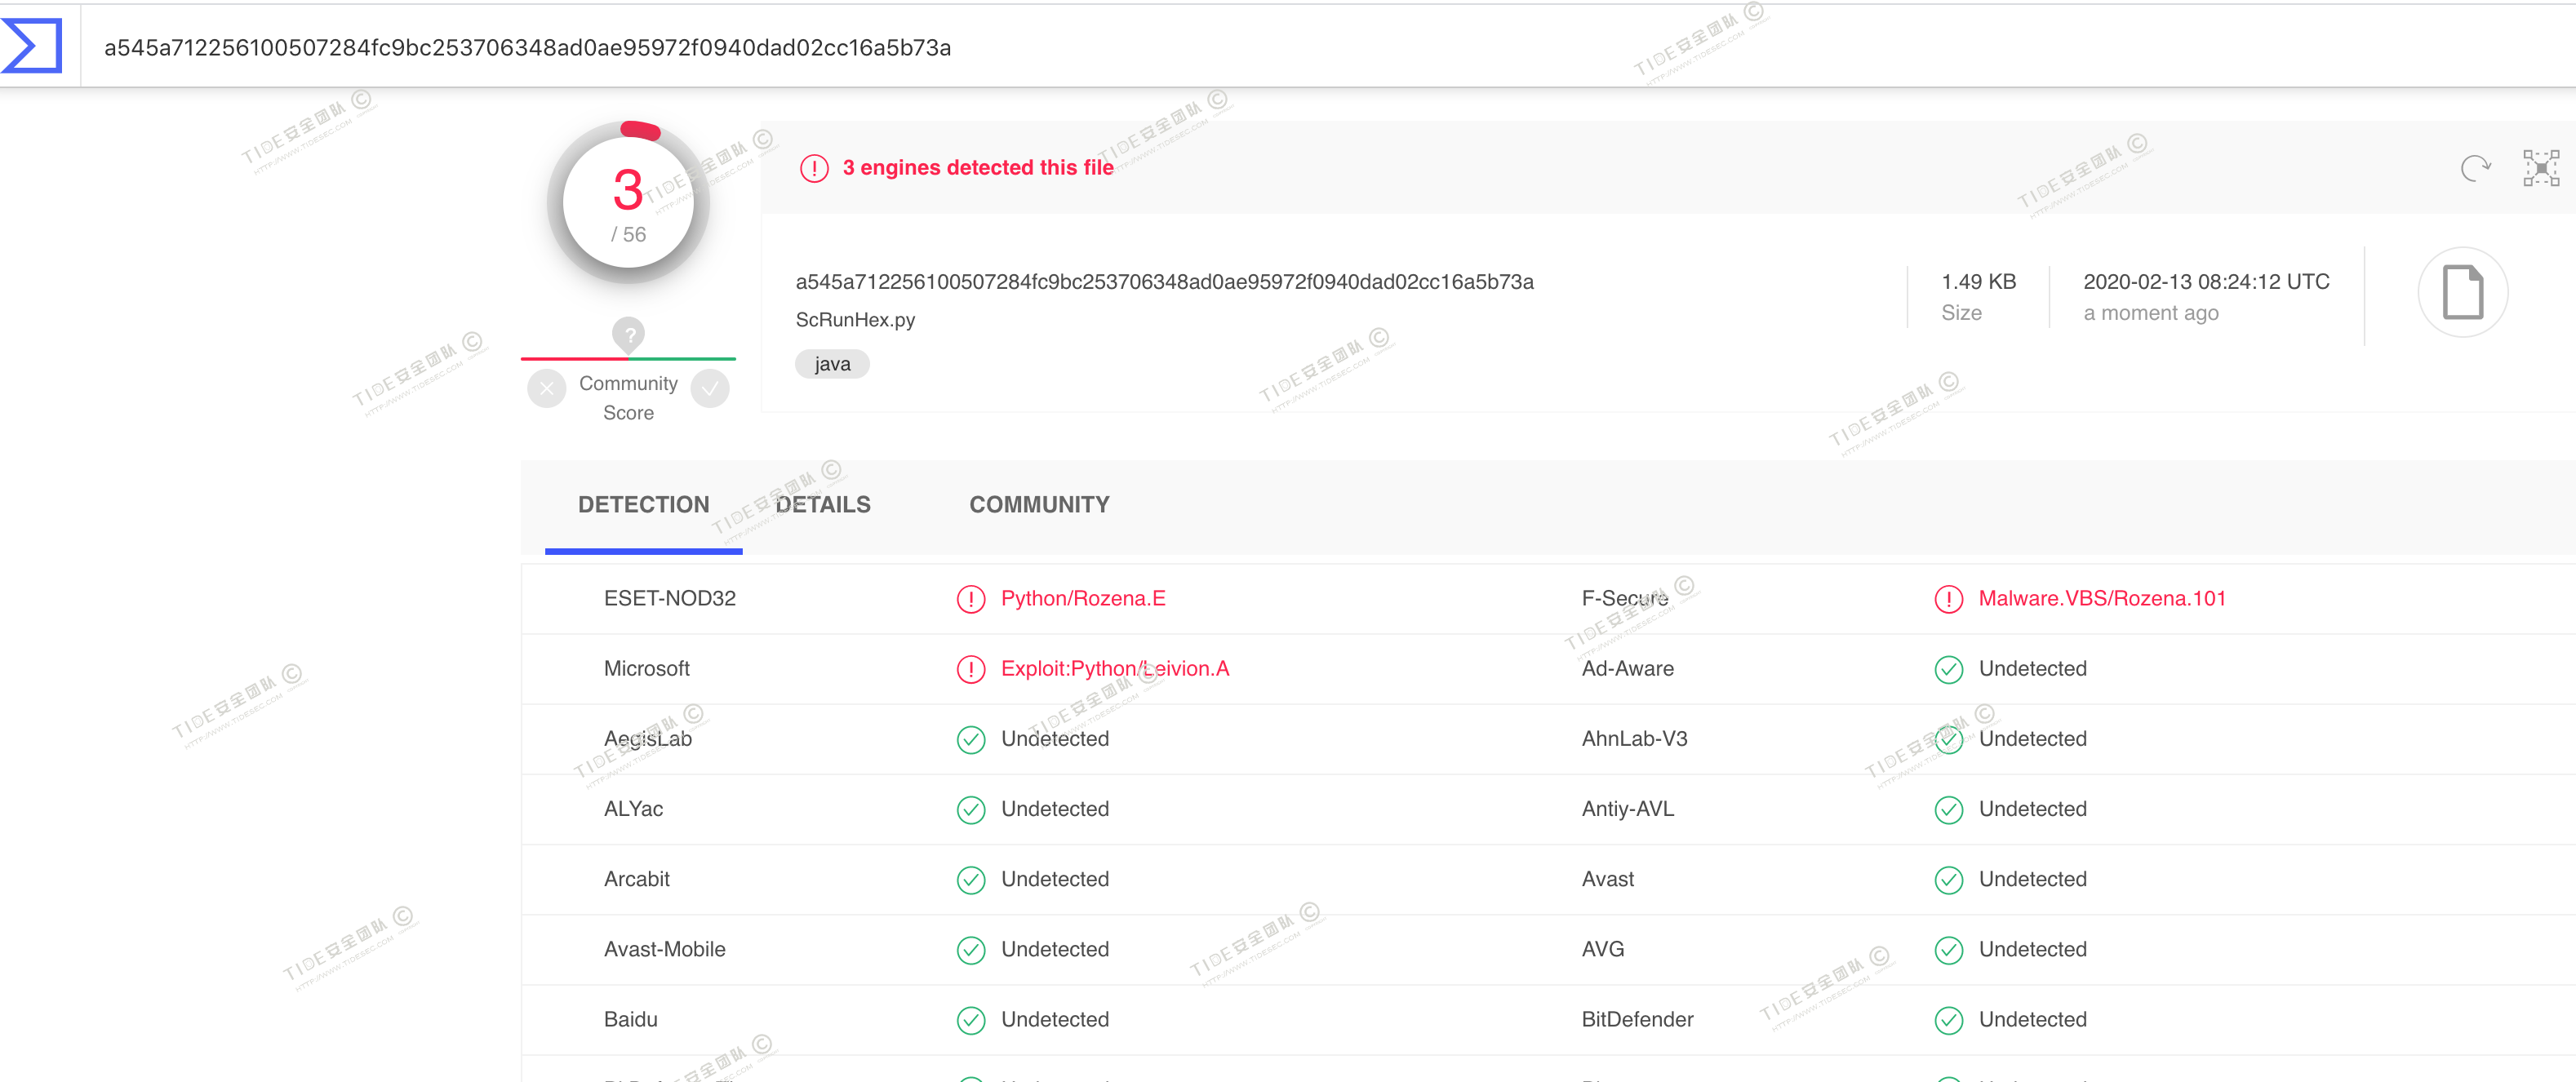
Task: Click the alert icon beside Exploit:Python/Leivion.A
Action: tap(970, 669)
